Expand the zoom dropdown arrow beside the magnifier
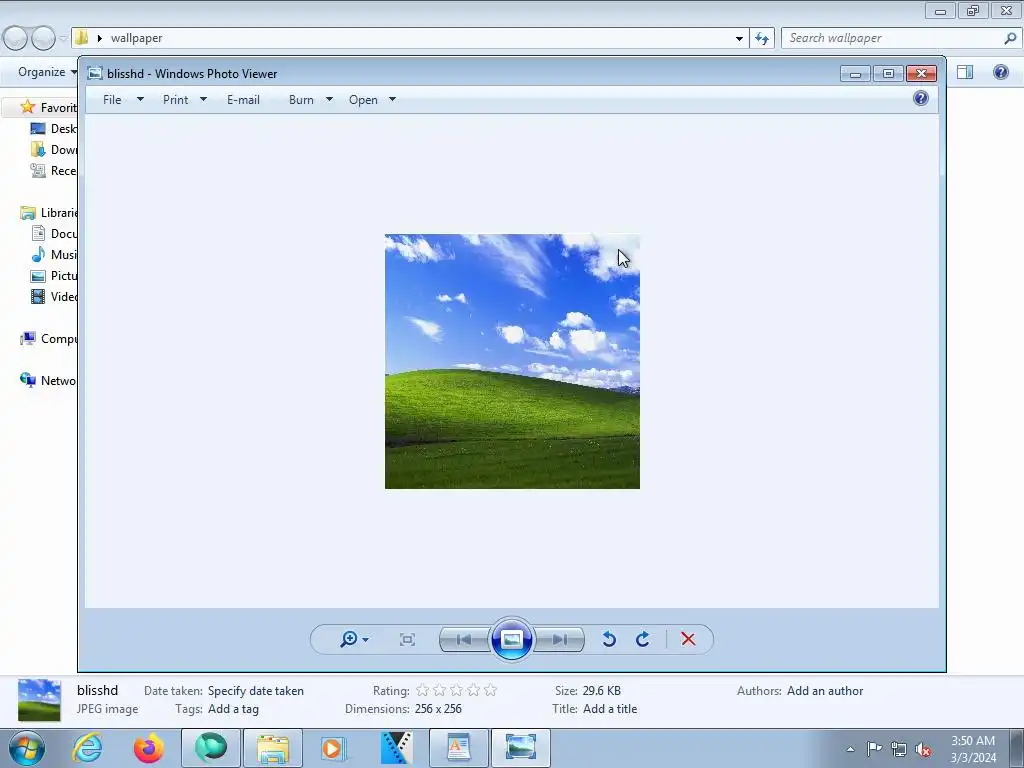The width and height of the screenshot is (1024, 768). 366,640
